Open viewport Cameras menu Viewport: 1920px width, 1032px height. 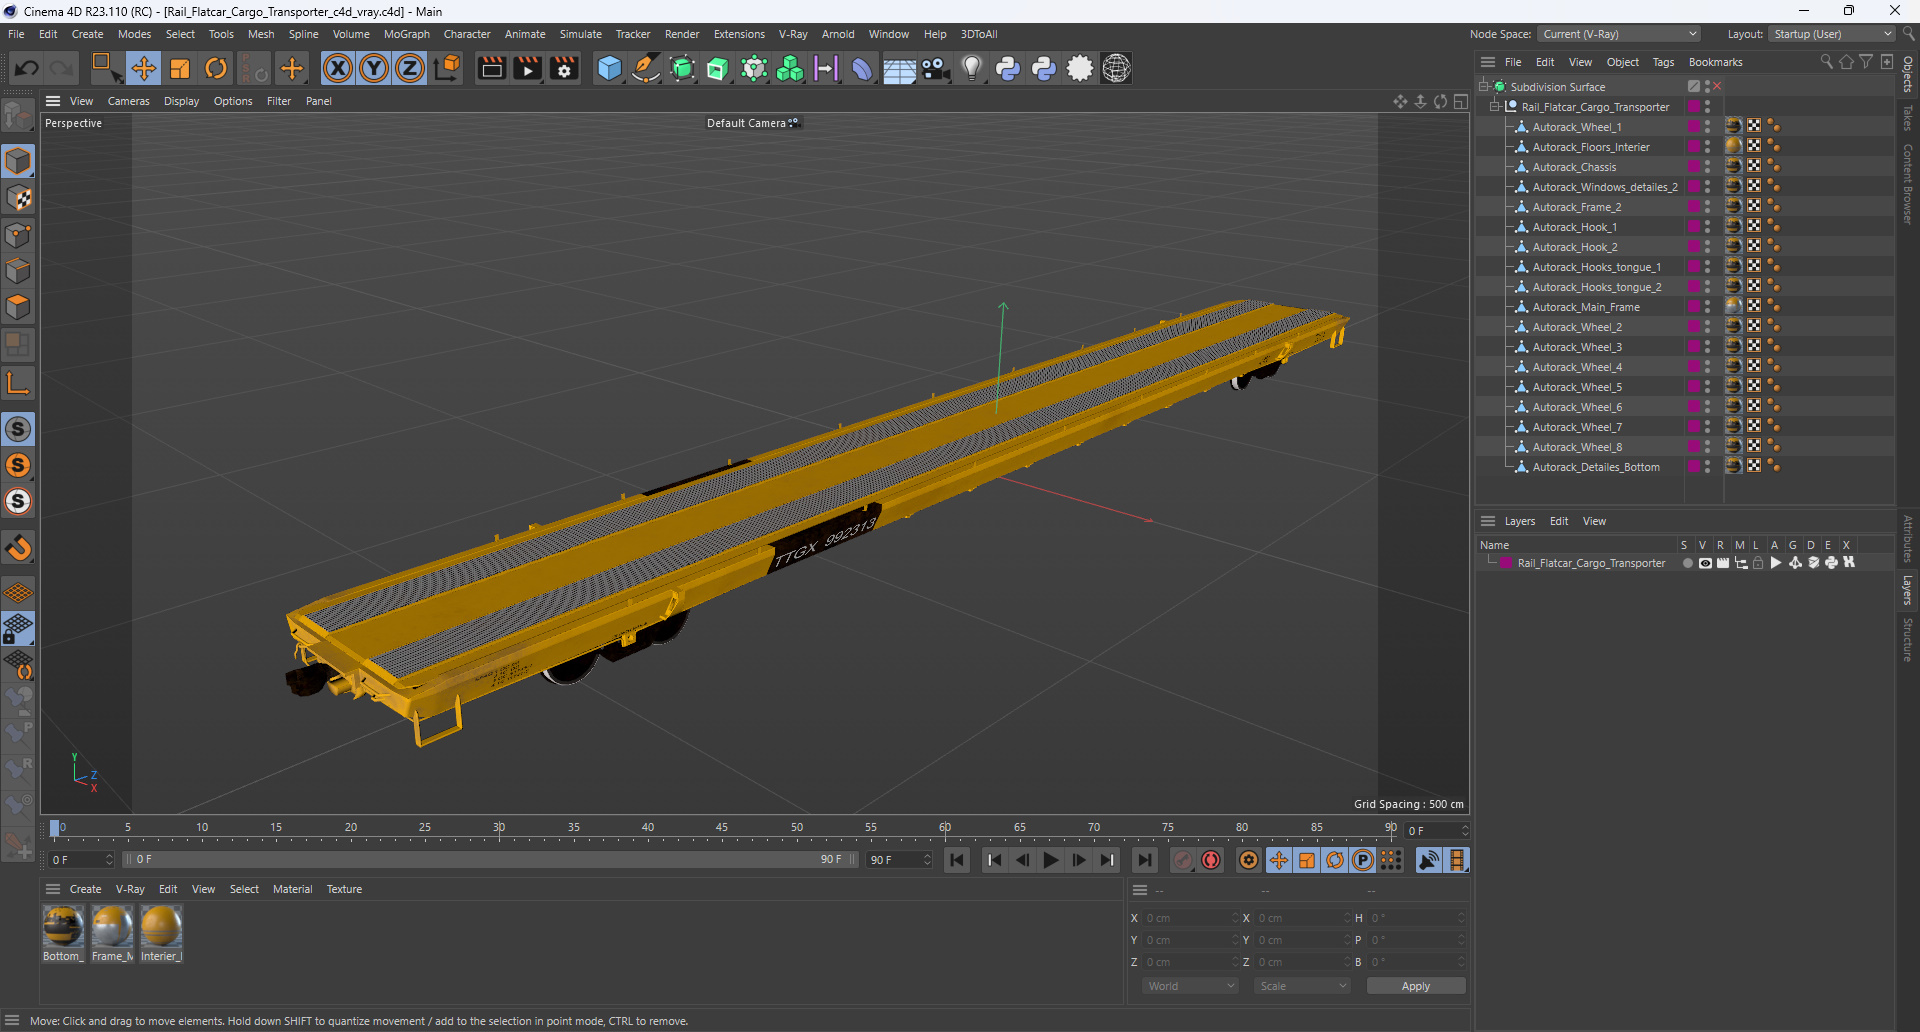(128, 101)
